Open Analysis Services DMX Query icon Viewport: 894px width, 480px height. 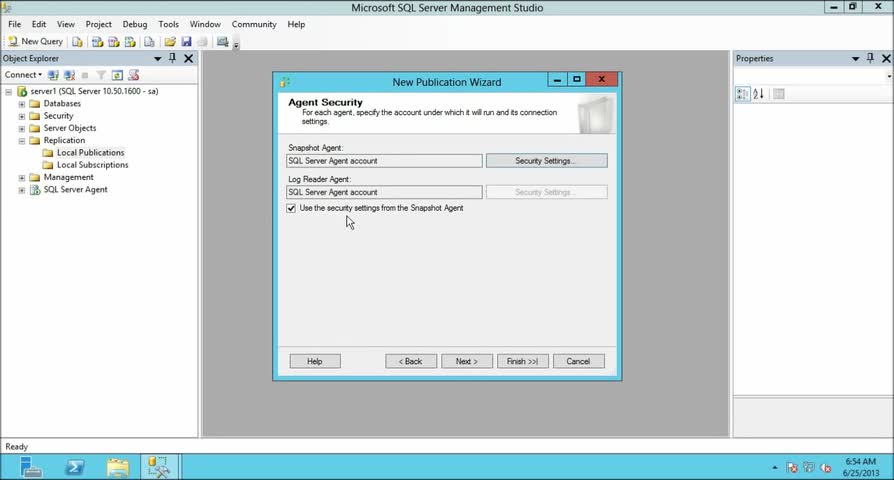tap(113, 42)
